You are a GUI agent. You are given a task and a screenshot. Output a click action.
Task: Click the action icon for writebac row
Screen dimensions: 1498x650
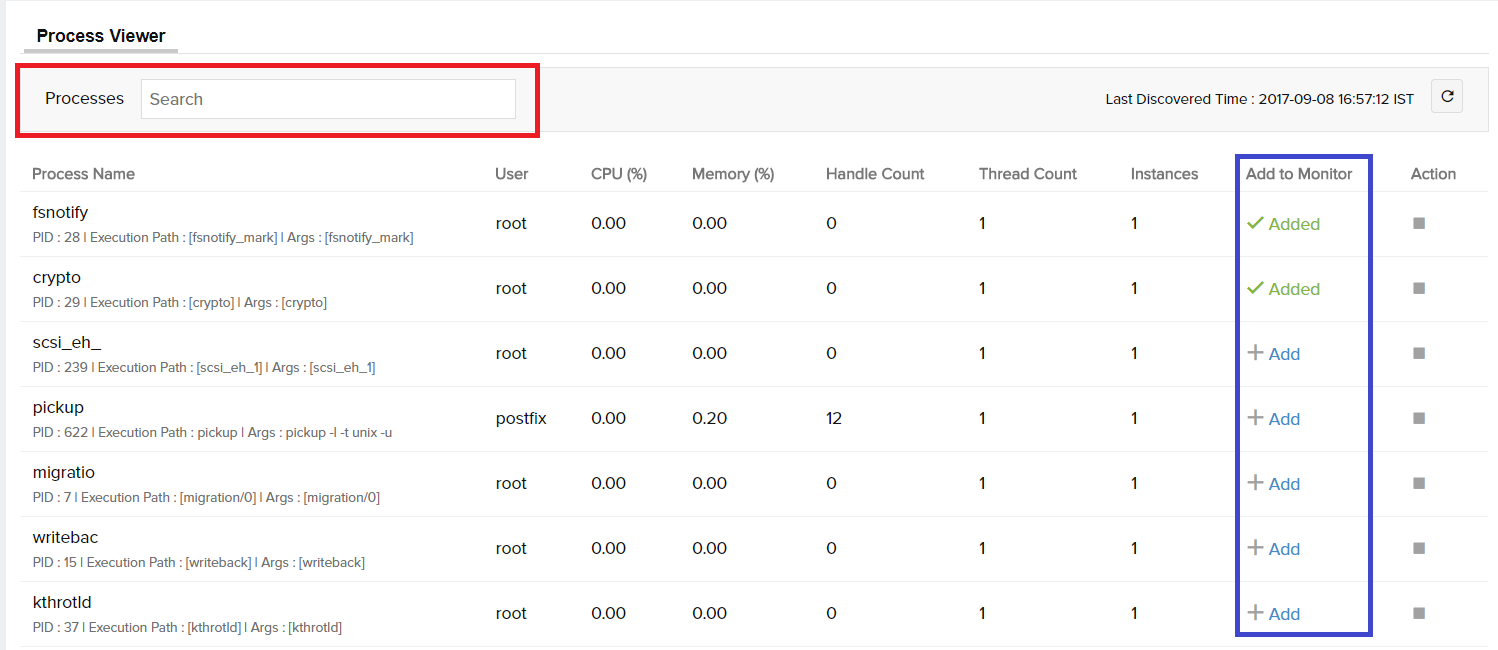[x=1418, y=548]
